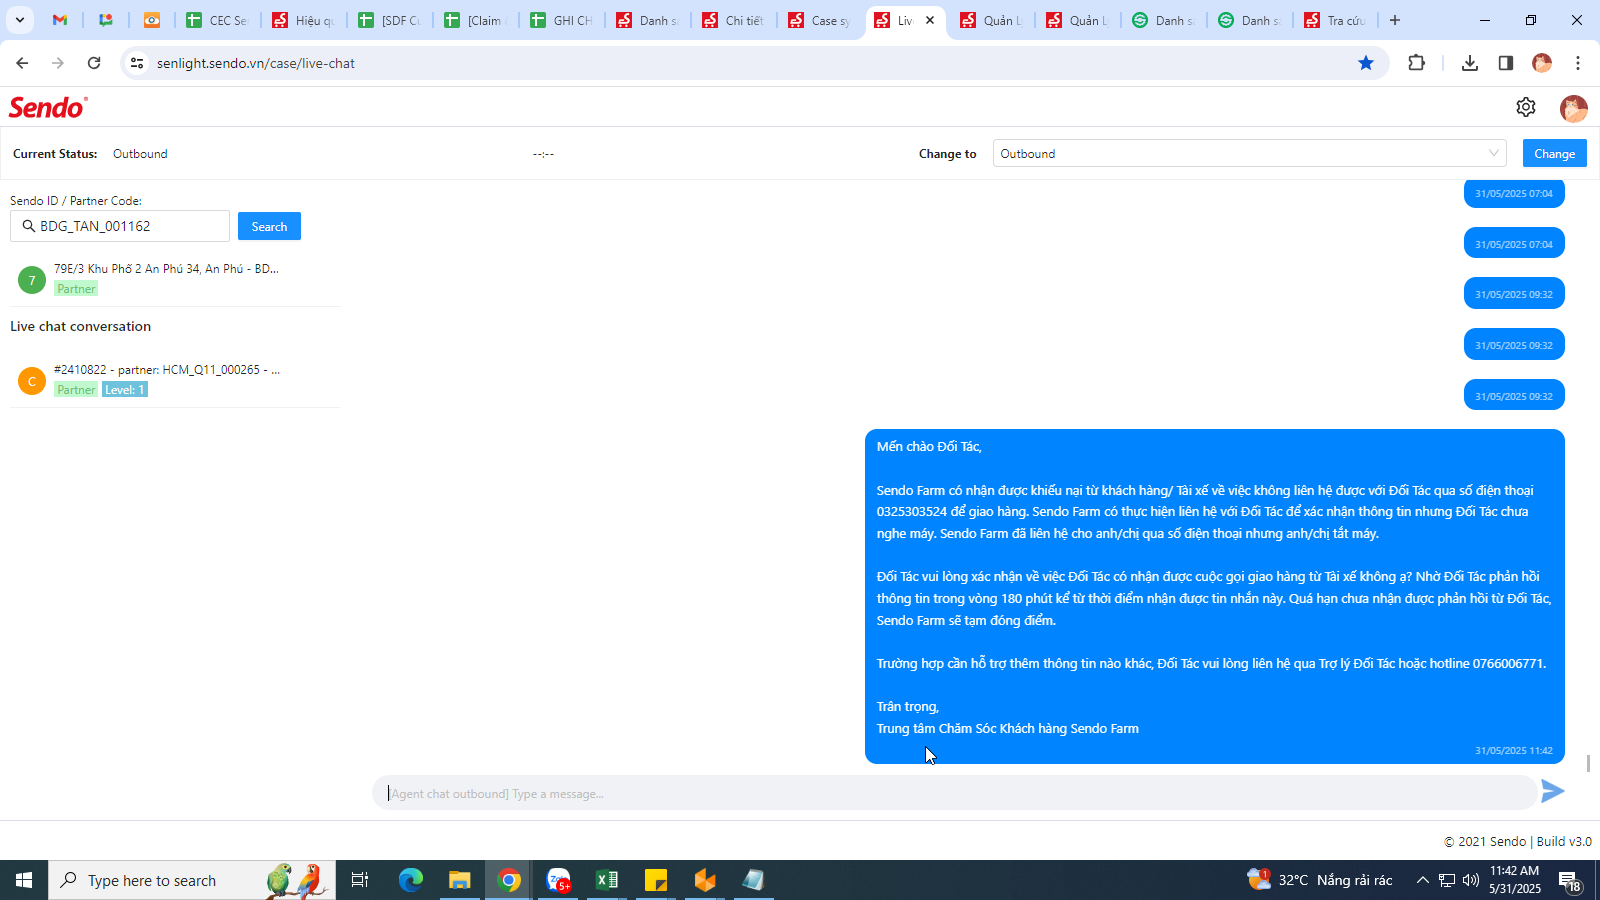The height and width of the screenshot is (900, 1600).
Task: Open the Chrome extensions puzzle icon
Action: point(1416,63)
